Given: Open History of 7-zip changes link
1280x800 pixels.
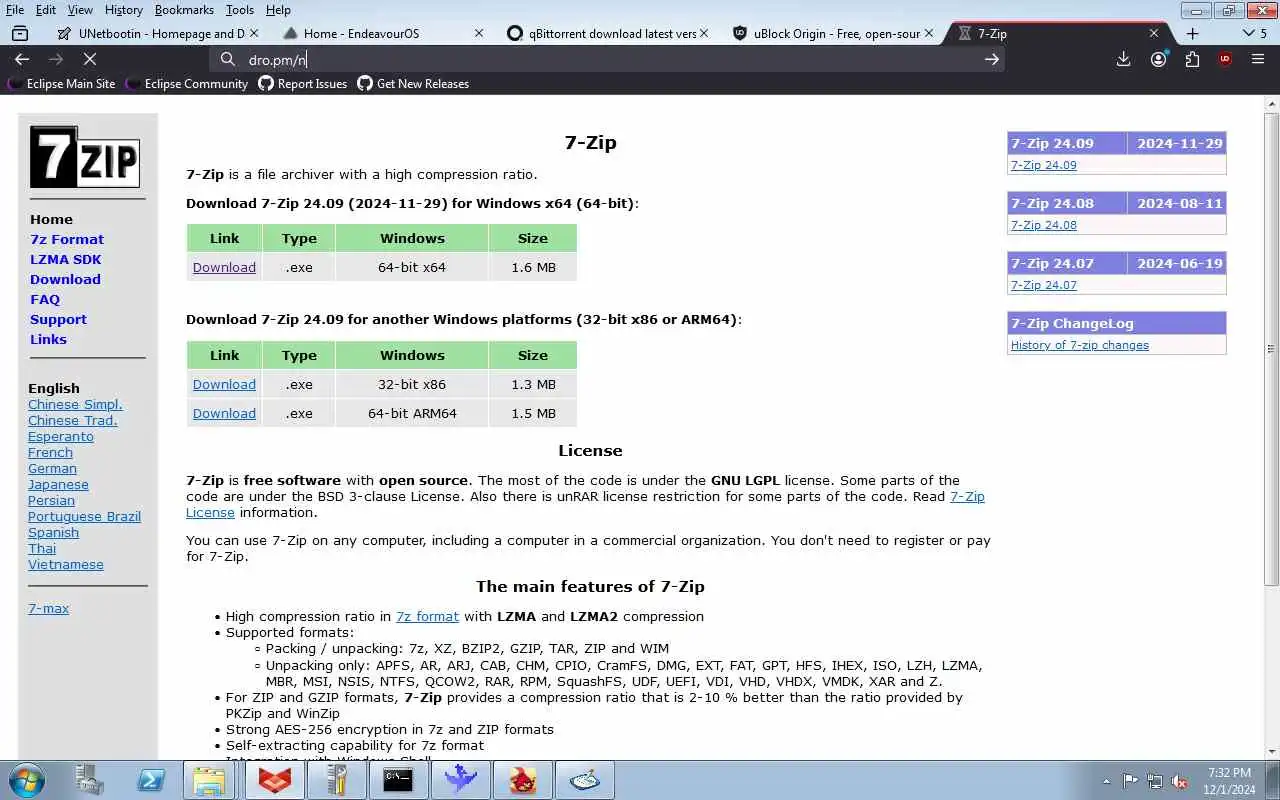Looking at the screenshot, I should 1080,346.
